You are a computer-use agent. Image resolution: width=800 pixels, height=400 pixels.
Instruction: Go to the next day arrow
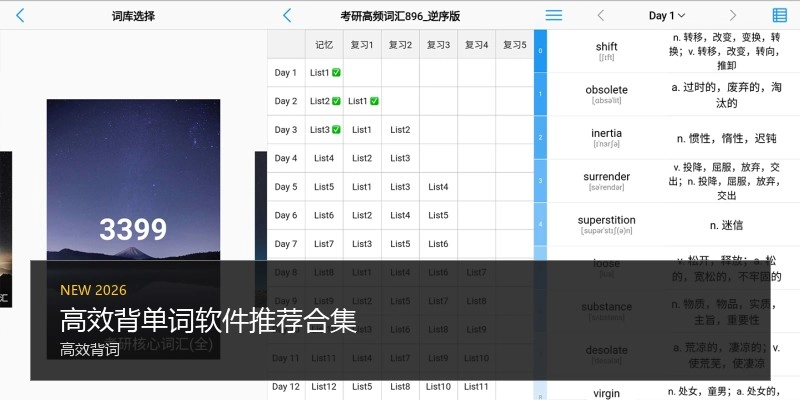(733, 15)
